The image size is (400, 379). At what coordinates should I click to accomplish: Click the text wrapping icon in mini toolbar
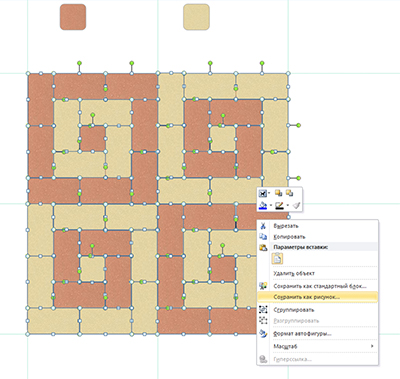point(263,193)
